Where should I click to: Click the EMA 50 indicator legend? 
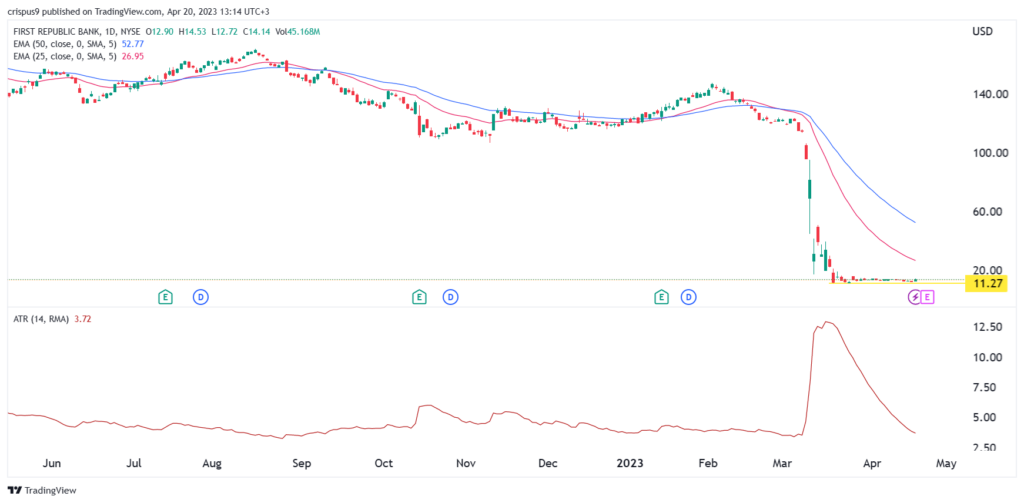click(x=65, y=44)
